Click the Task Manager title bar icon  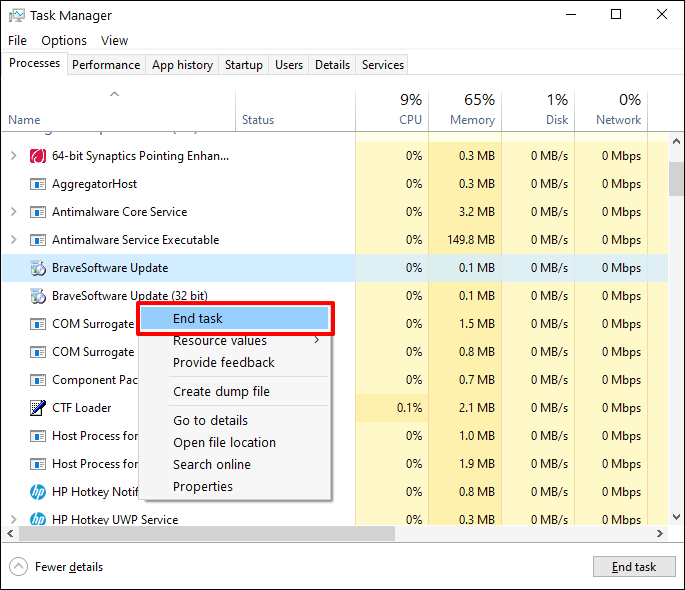coord(17,16)
